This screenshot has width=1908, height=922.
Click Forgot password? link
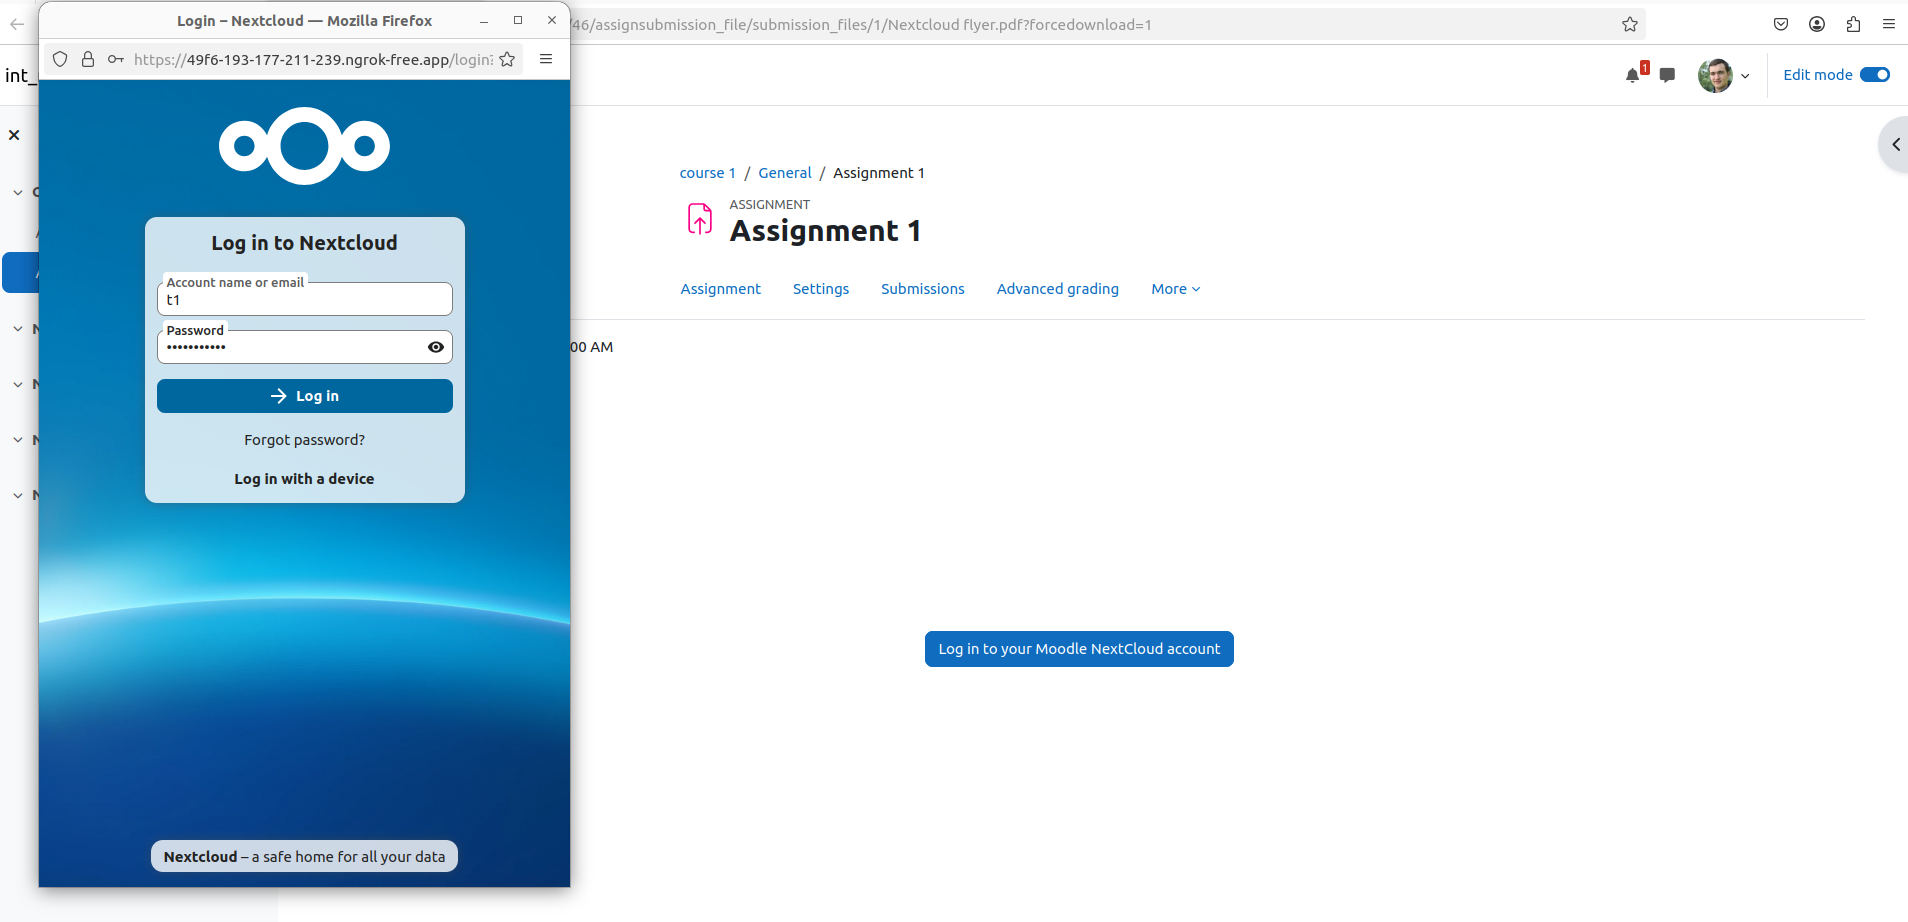point(305,440)
